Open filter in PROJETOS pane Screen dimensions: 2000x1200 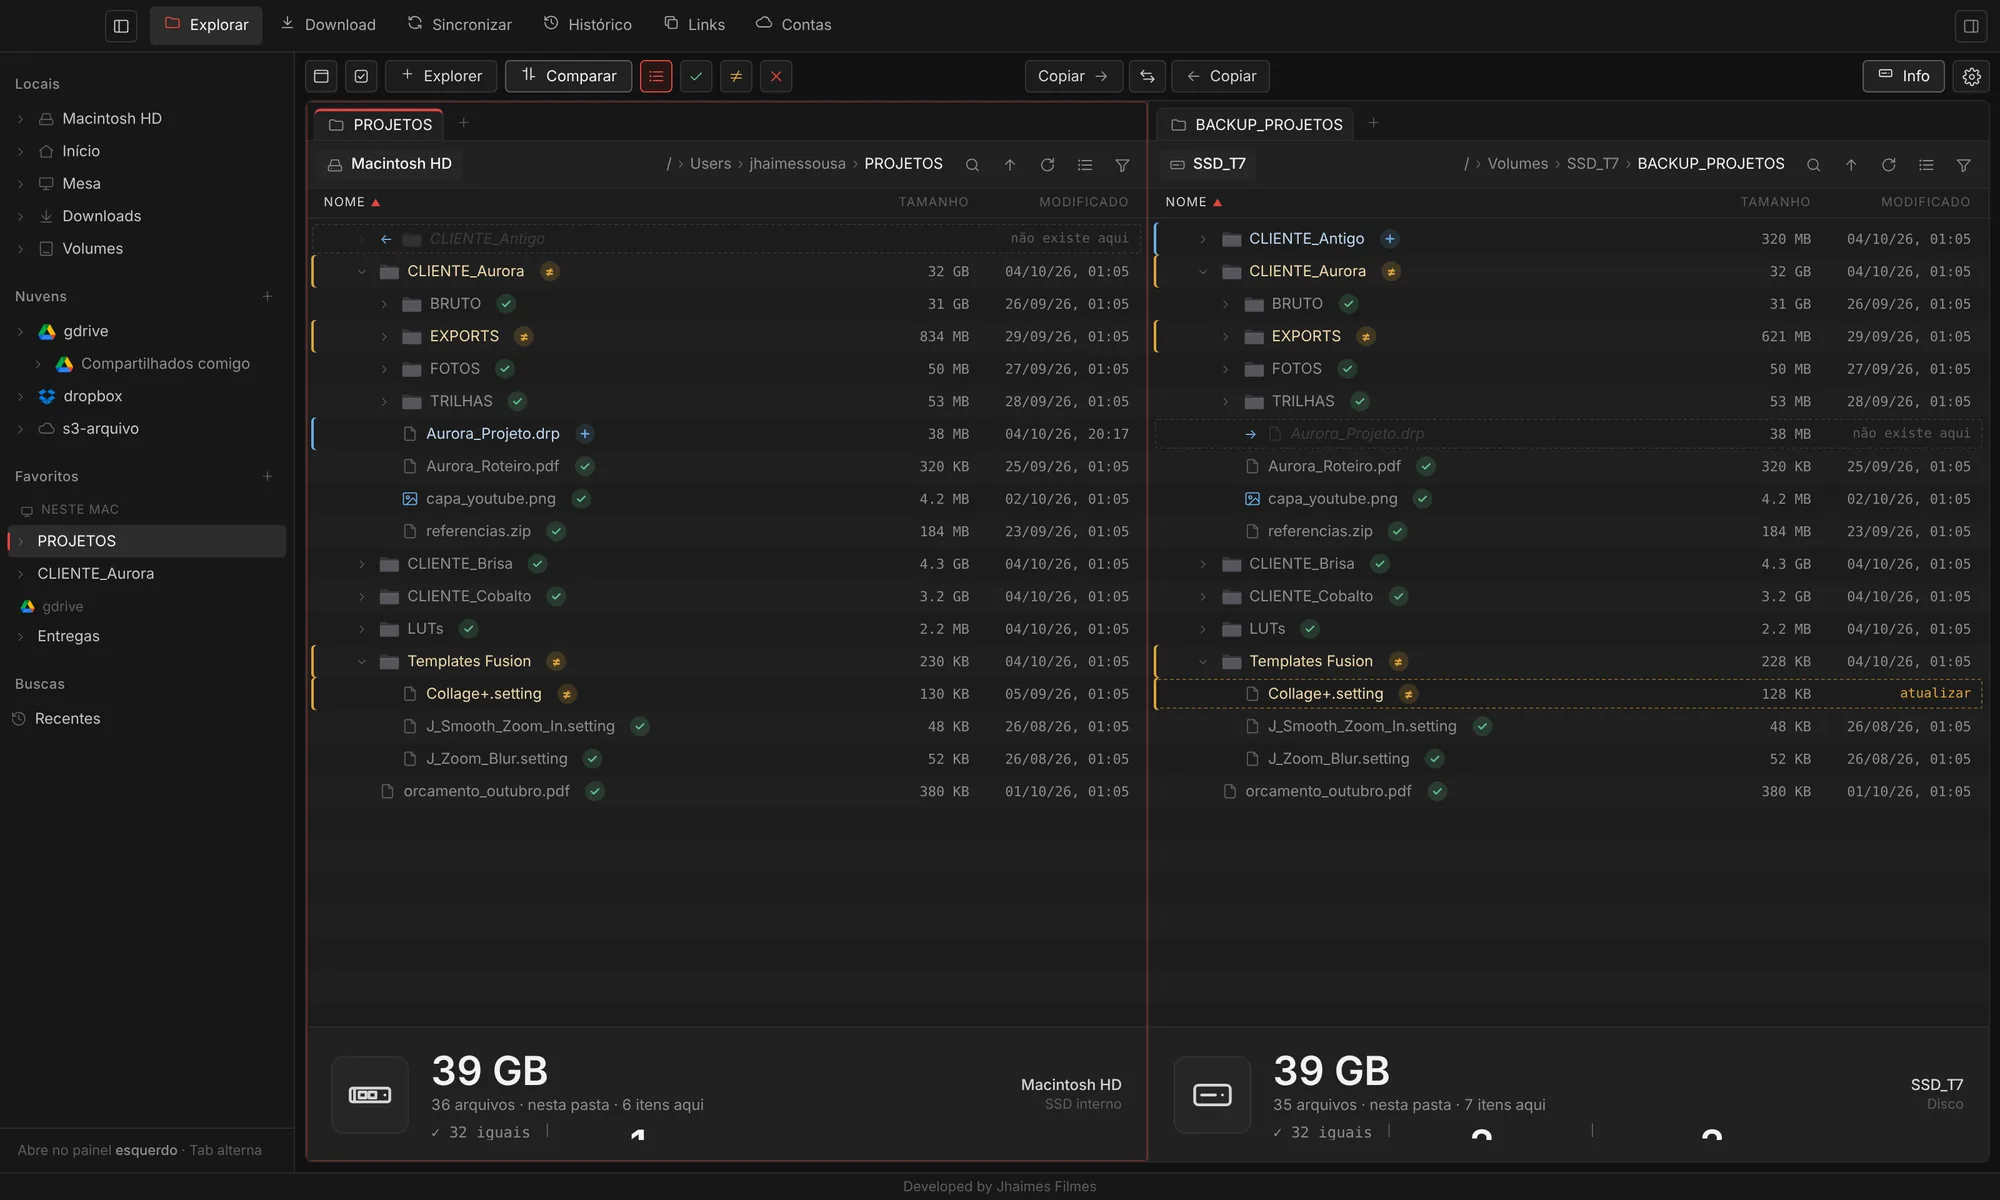1122,165
